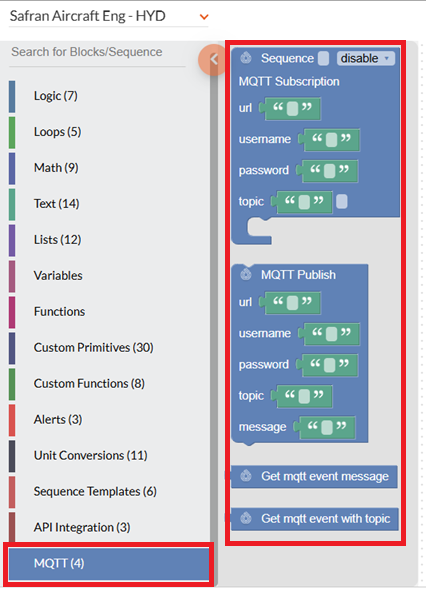Click the message text field in MQTT Publish
Image resolution: width=426 pixels, height=591 pixels.
point(327,427)
